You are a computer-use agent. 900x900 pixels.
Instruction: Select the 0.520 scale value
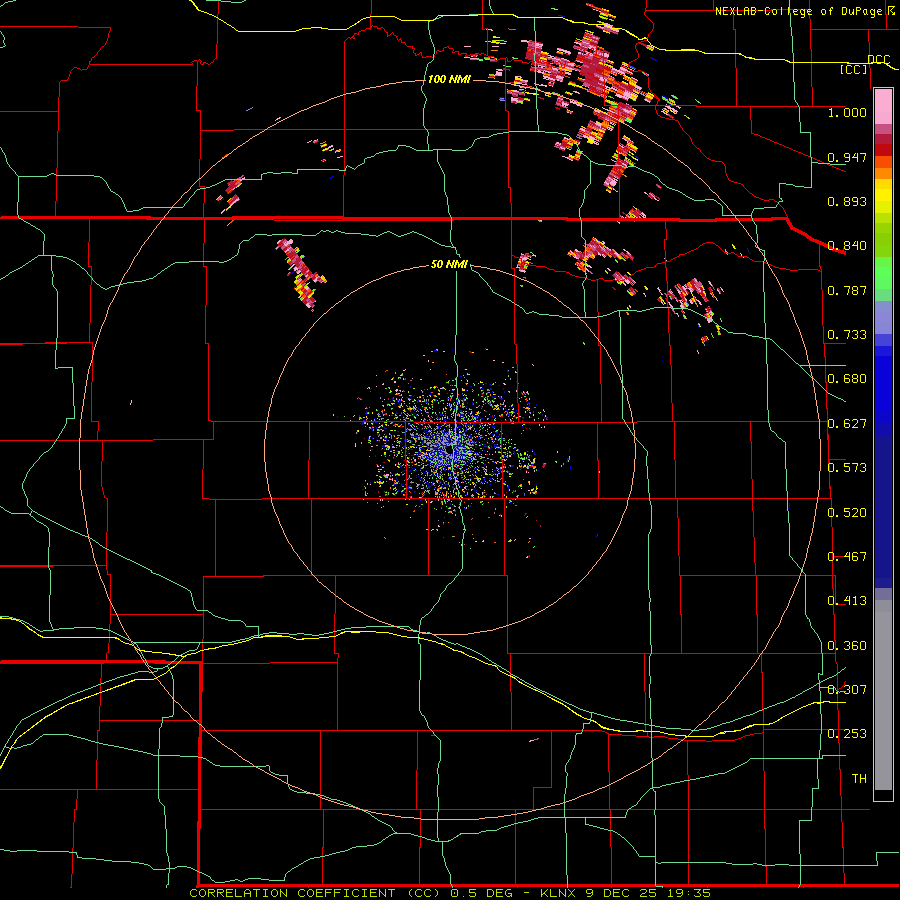pos(847,513)
